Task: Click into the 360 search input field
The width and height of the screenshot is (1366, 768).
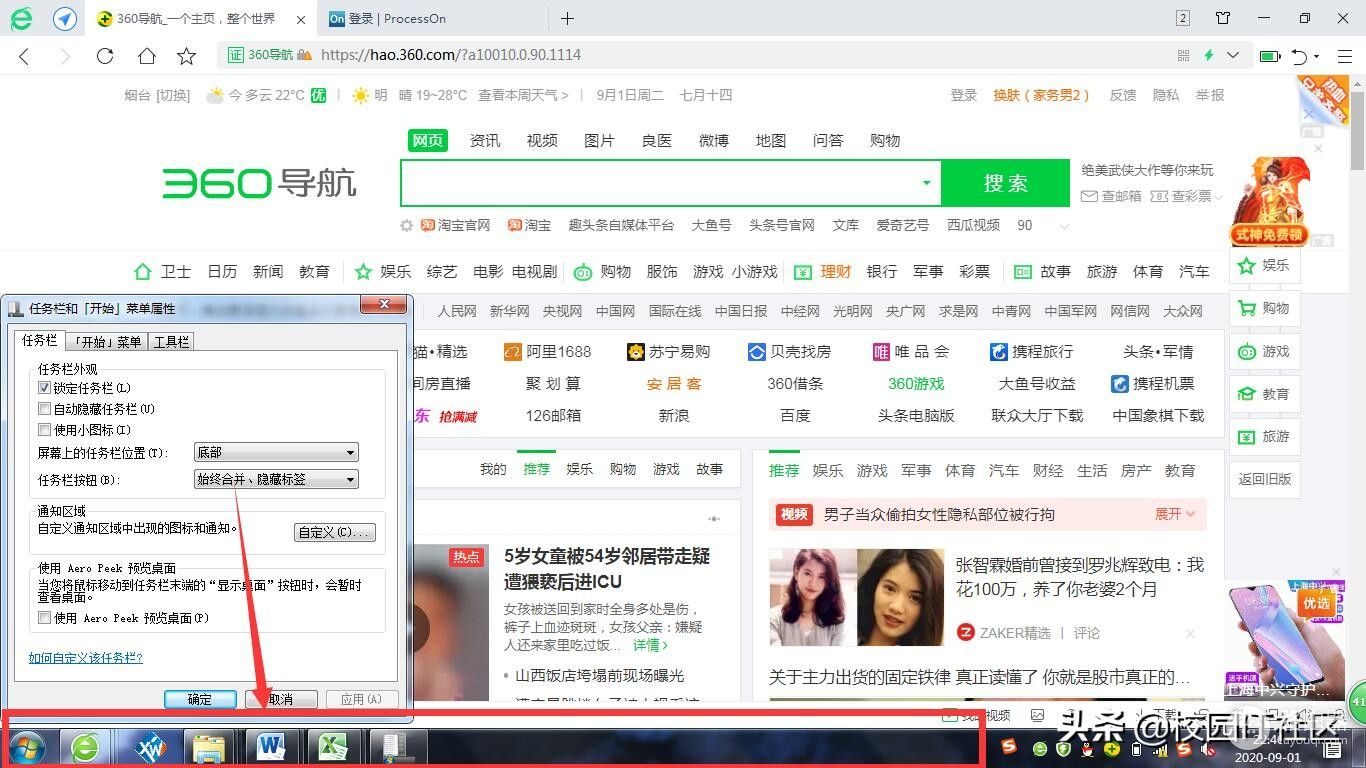Action: coord(660,183)
